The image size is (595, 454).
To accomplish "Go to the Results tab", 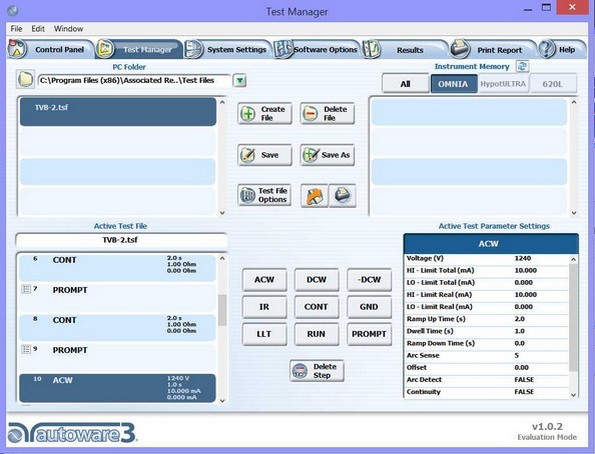I will pos(405,49).
